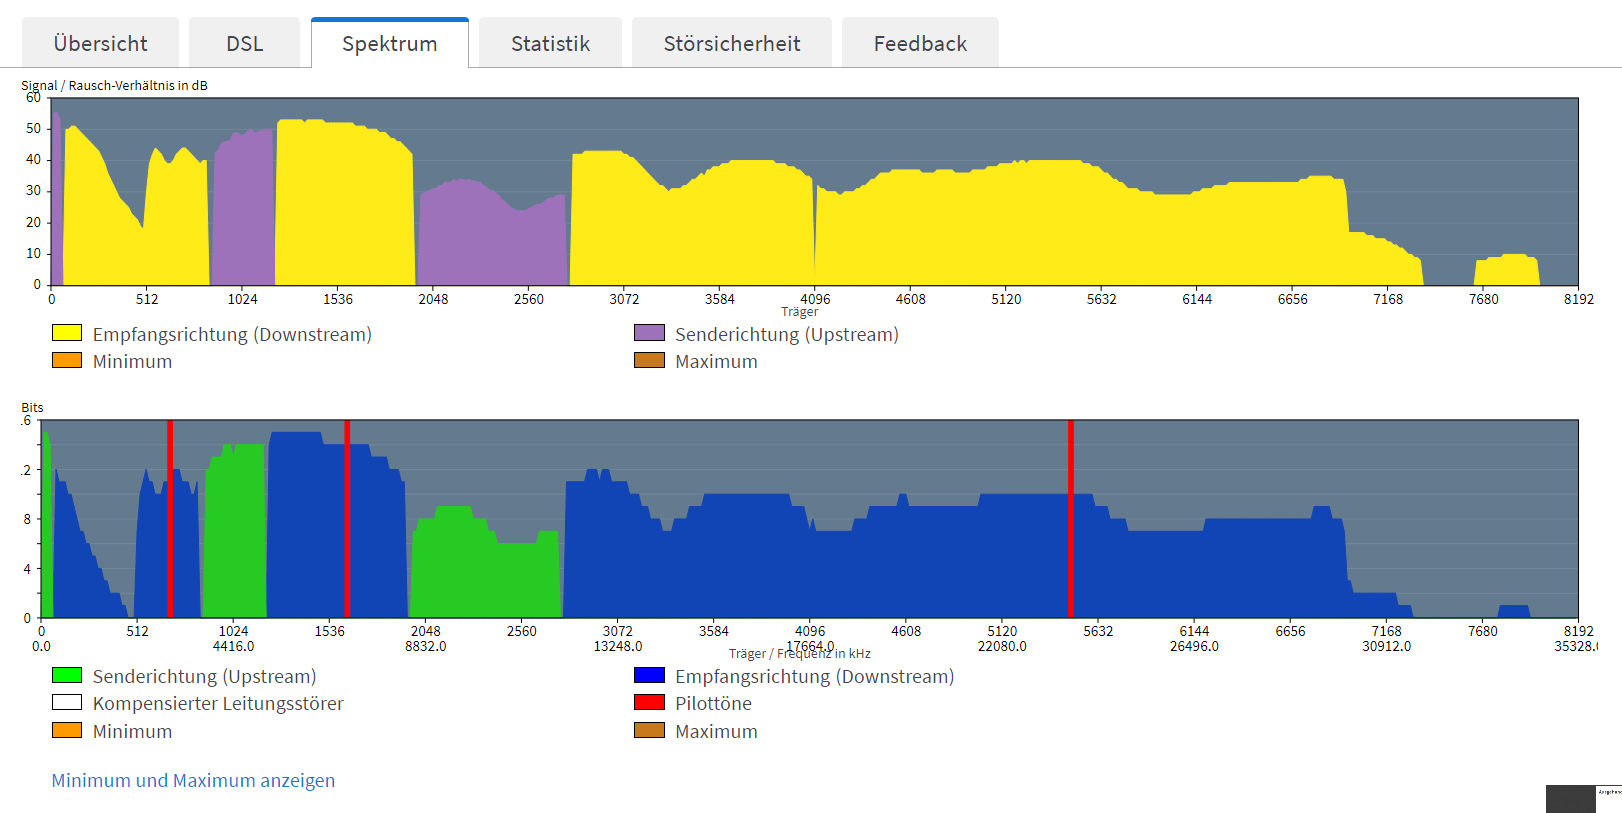Click '4416.0' frequency label on bits chart
This screenshot has height=813, width=1622.
[x=233, y=646]
